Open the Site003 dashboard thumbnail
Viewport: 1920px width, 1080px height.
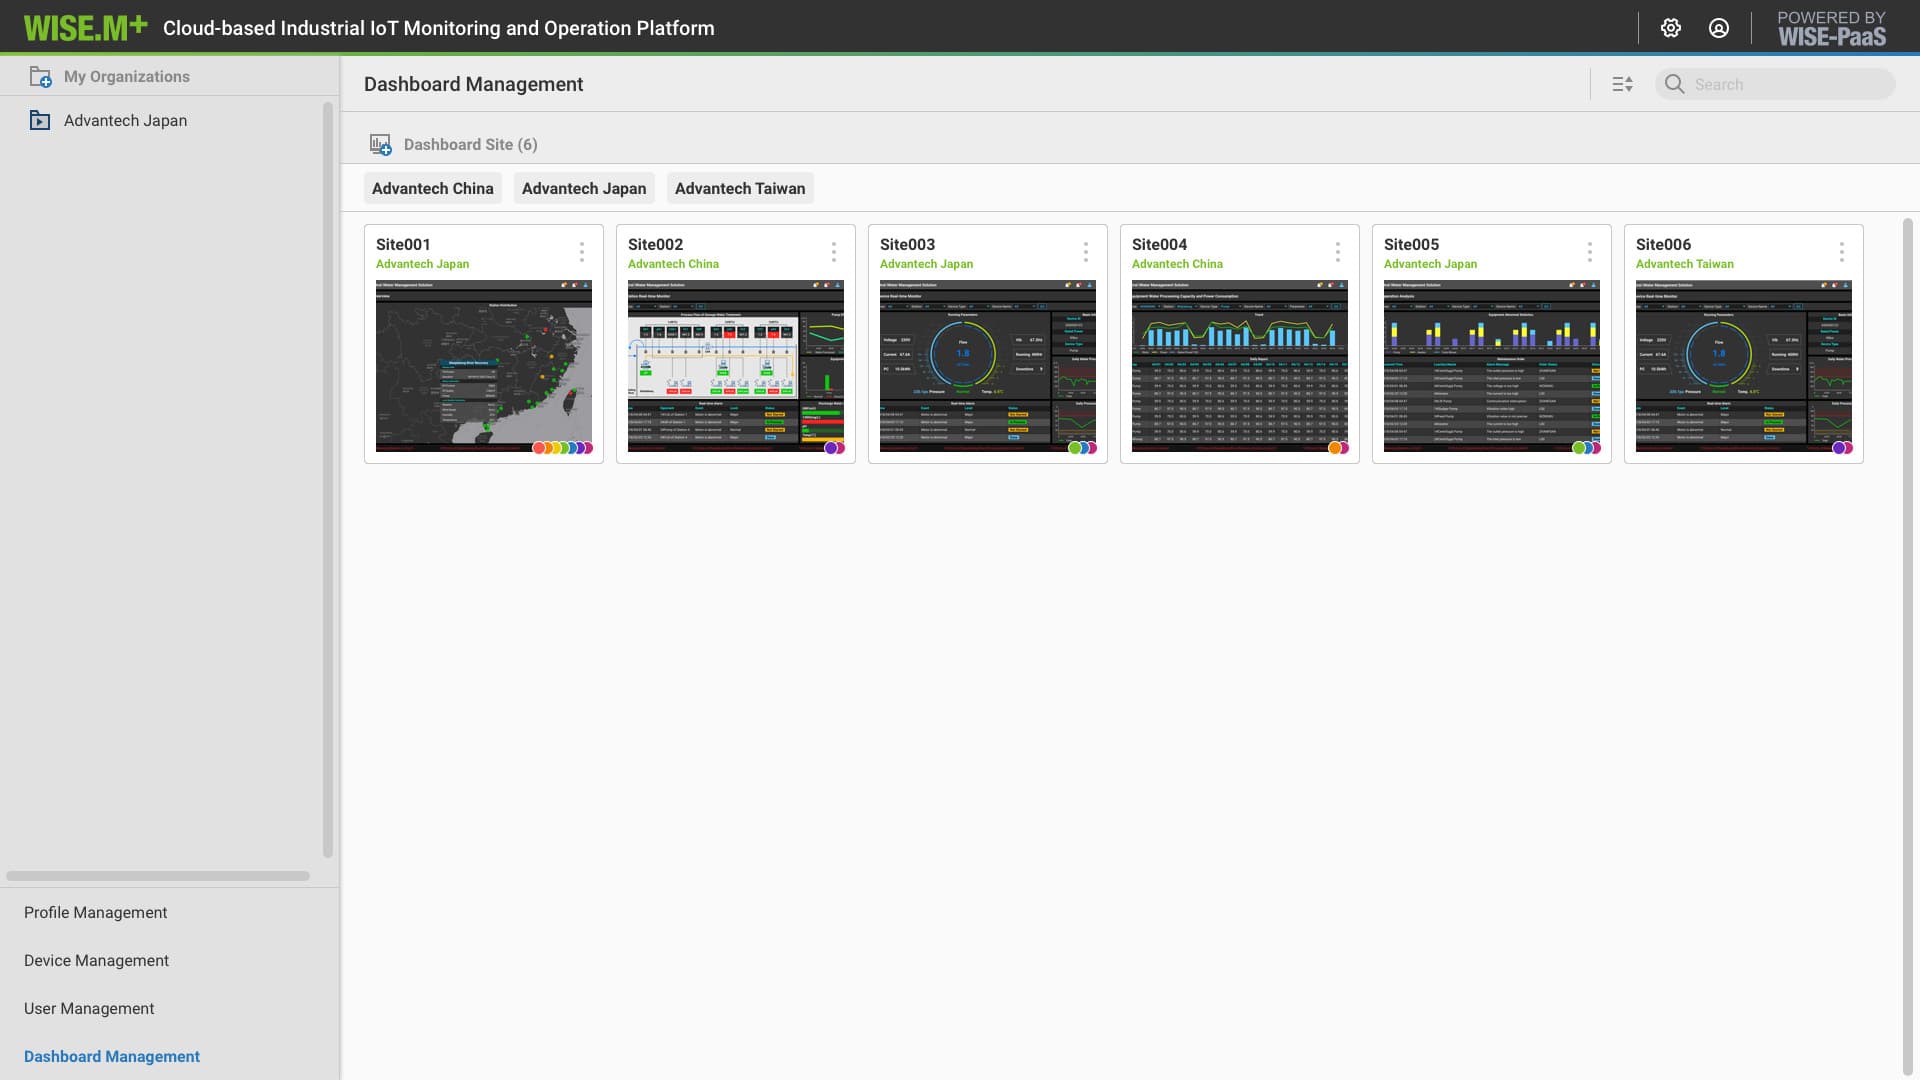tap(987, 365)
